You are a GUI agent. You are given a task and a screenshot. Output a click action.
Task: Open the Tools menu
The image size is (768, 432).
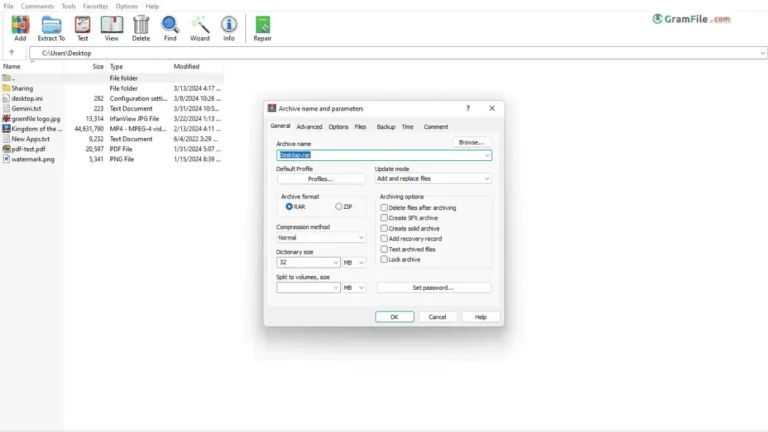tap(69, 6)
